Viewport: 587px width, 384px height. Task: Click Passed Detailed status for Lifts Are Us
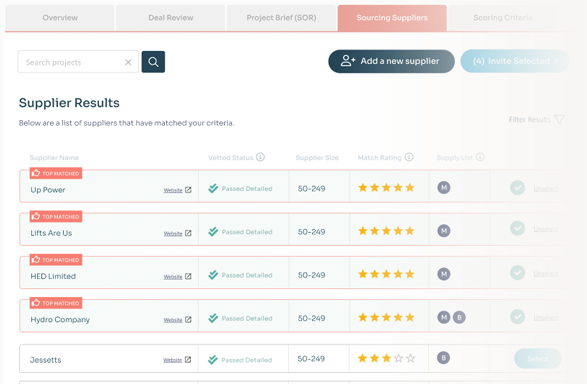tap(240, 232)
